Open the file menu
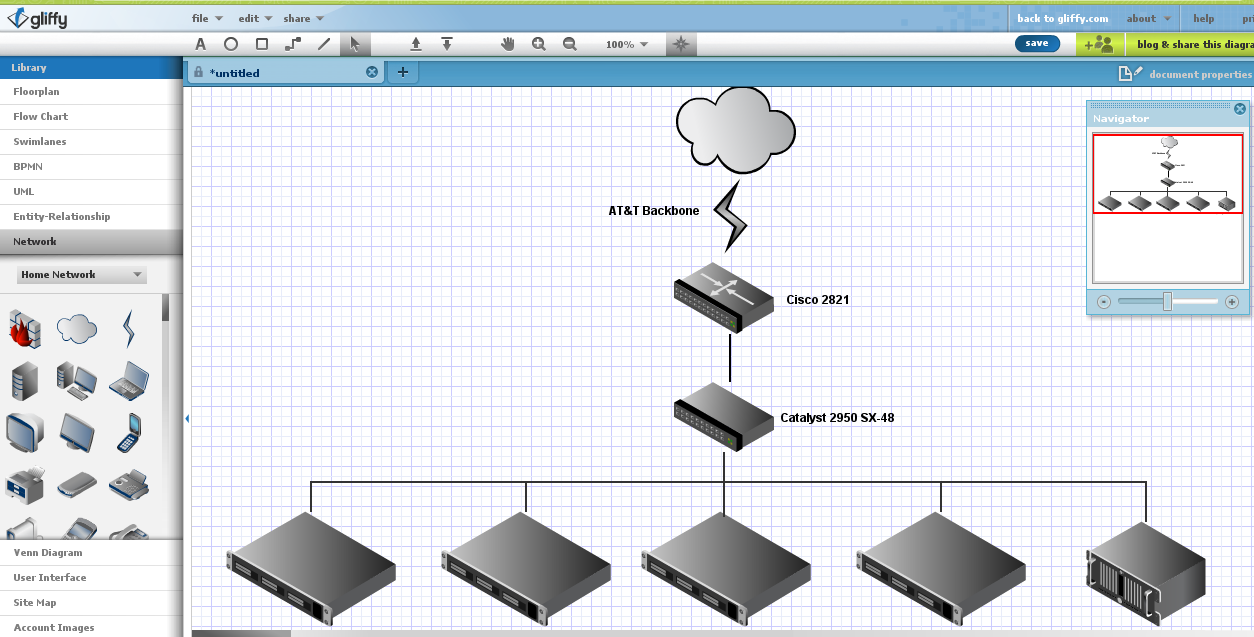 pos(202,17)
